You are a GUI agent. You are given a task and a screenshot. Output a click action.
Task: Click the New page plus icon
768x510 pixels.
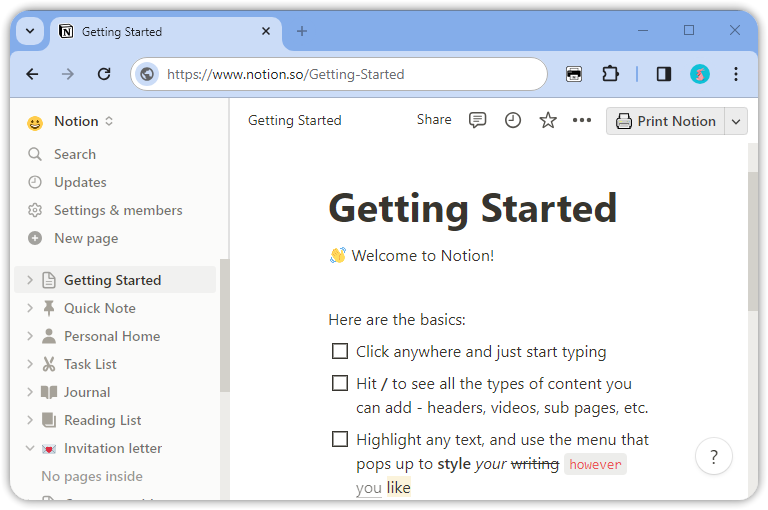coord(35,238)
